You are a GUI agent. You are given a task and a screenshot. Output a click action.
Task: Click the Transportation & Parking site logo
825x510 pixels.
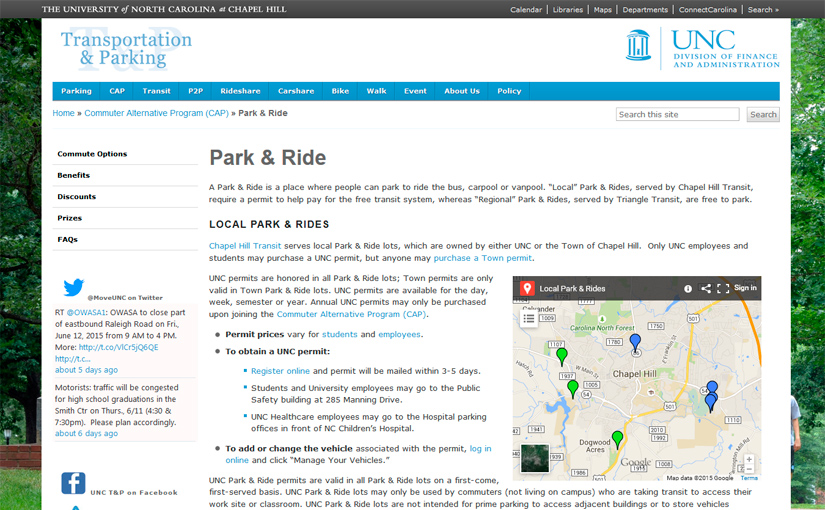click(126, 49)
